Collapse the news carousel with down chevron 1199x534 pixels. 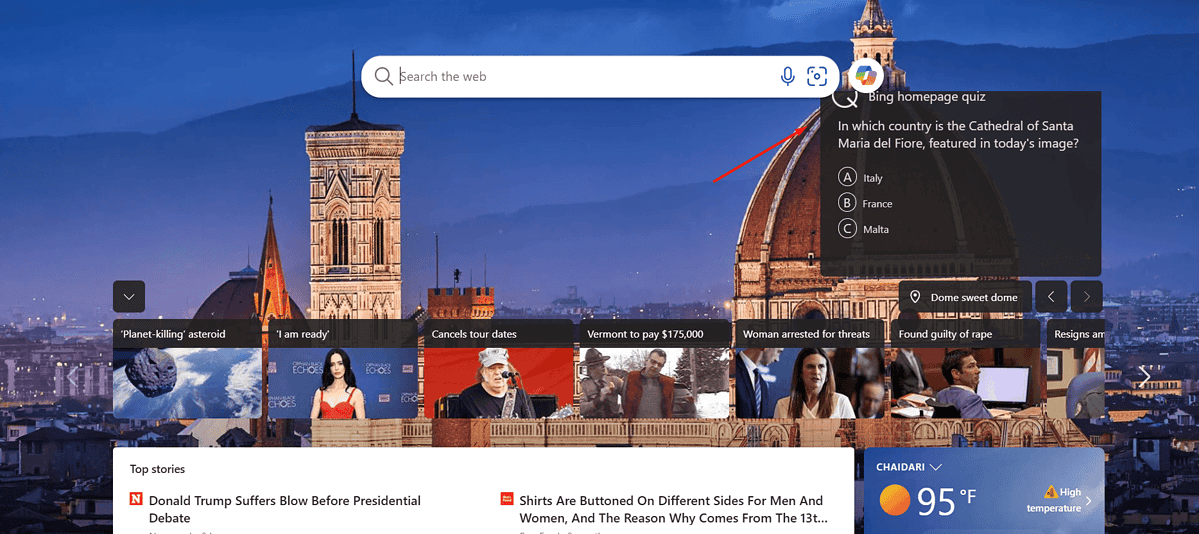(128, 296)
